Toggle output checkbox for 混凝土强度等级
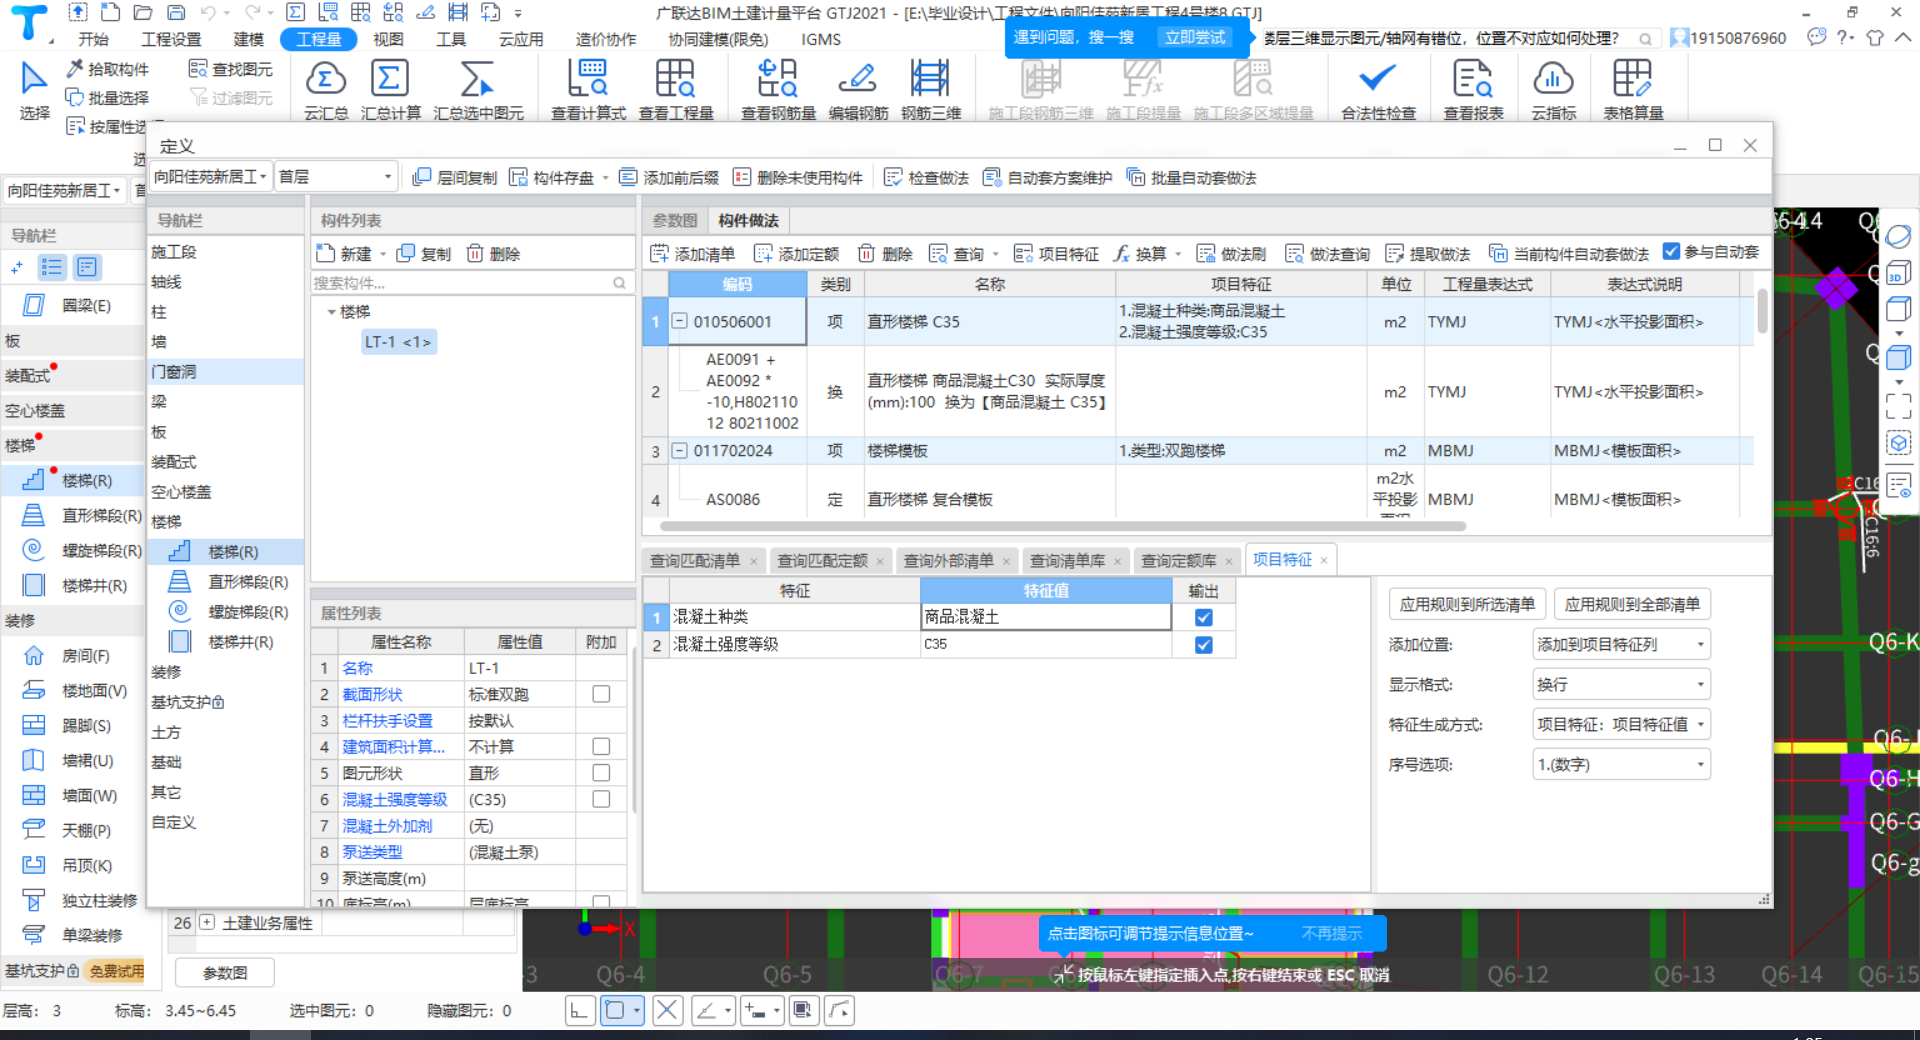Viewport: 1920px width, 1040px height. pyautogui.click(x=1204, y=645)
